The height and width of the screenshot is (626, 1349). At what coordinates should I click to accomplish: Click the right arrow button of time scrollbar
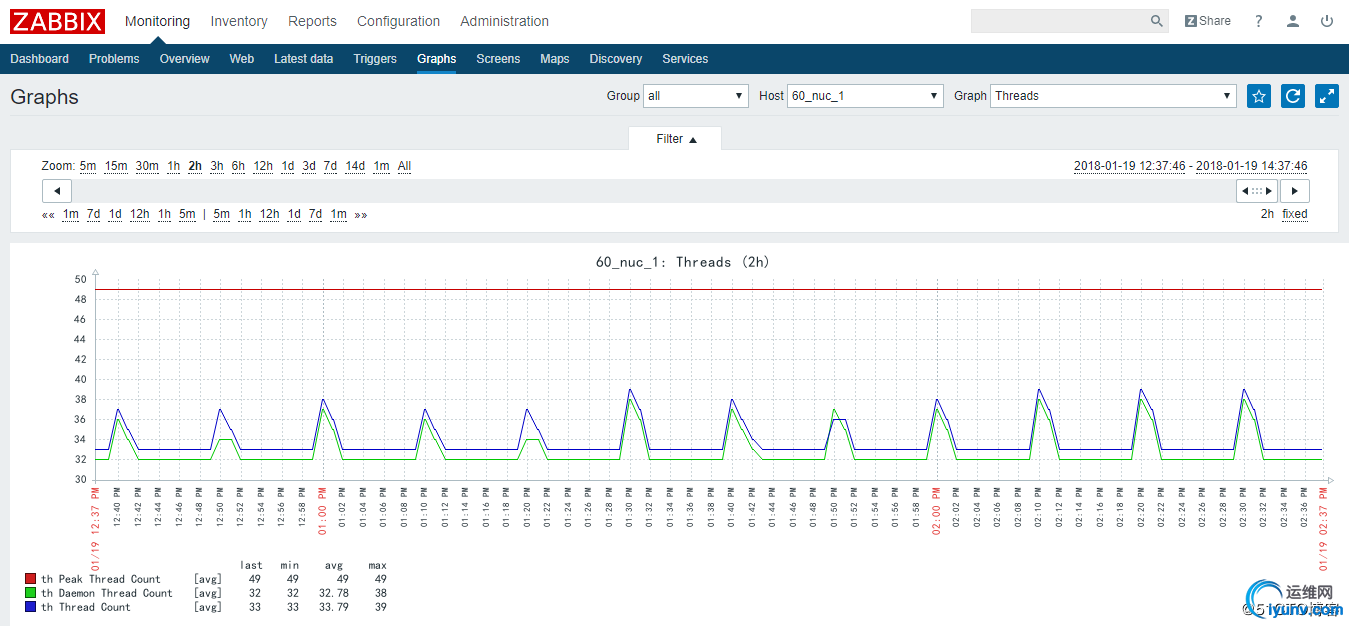[1296, 191]
